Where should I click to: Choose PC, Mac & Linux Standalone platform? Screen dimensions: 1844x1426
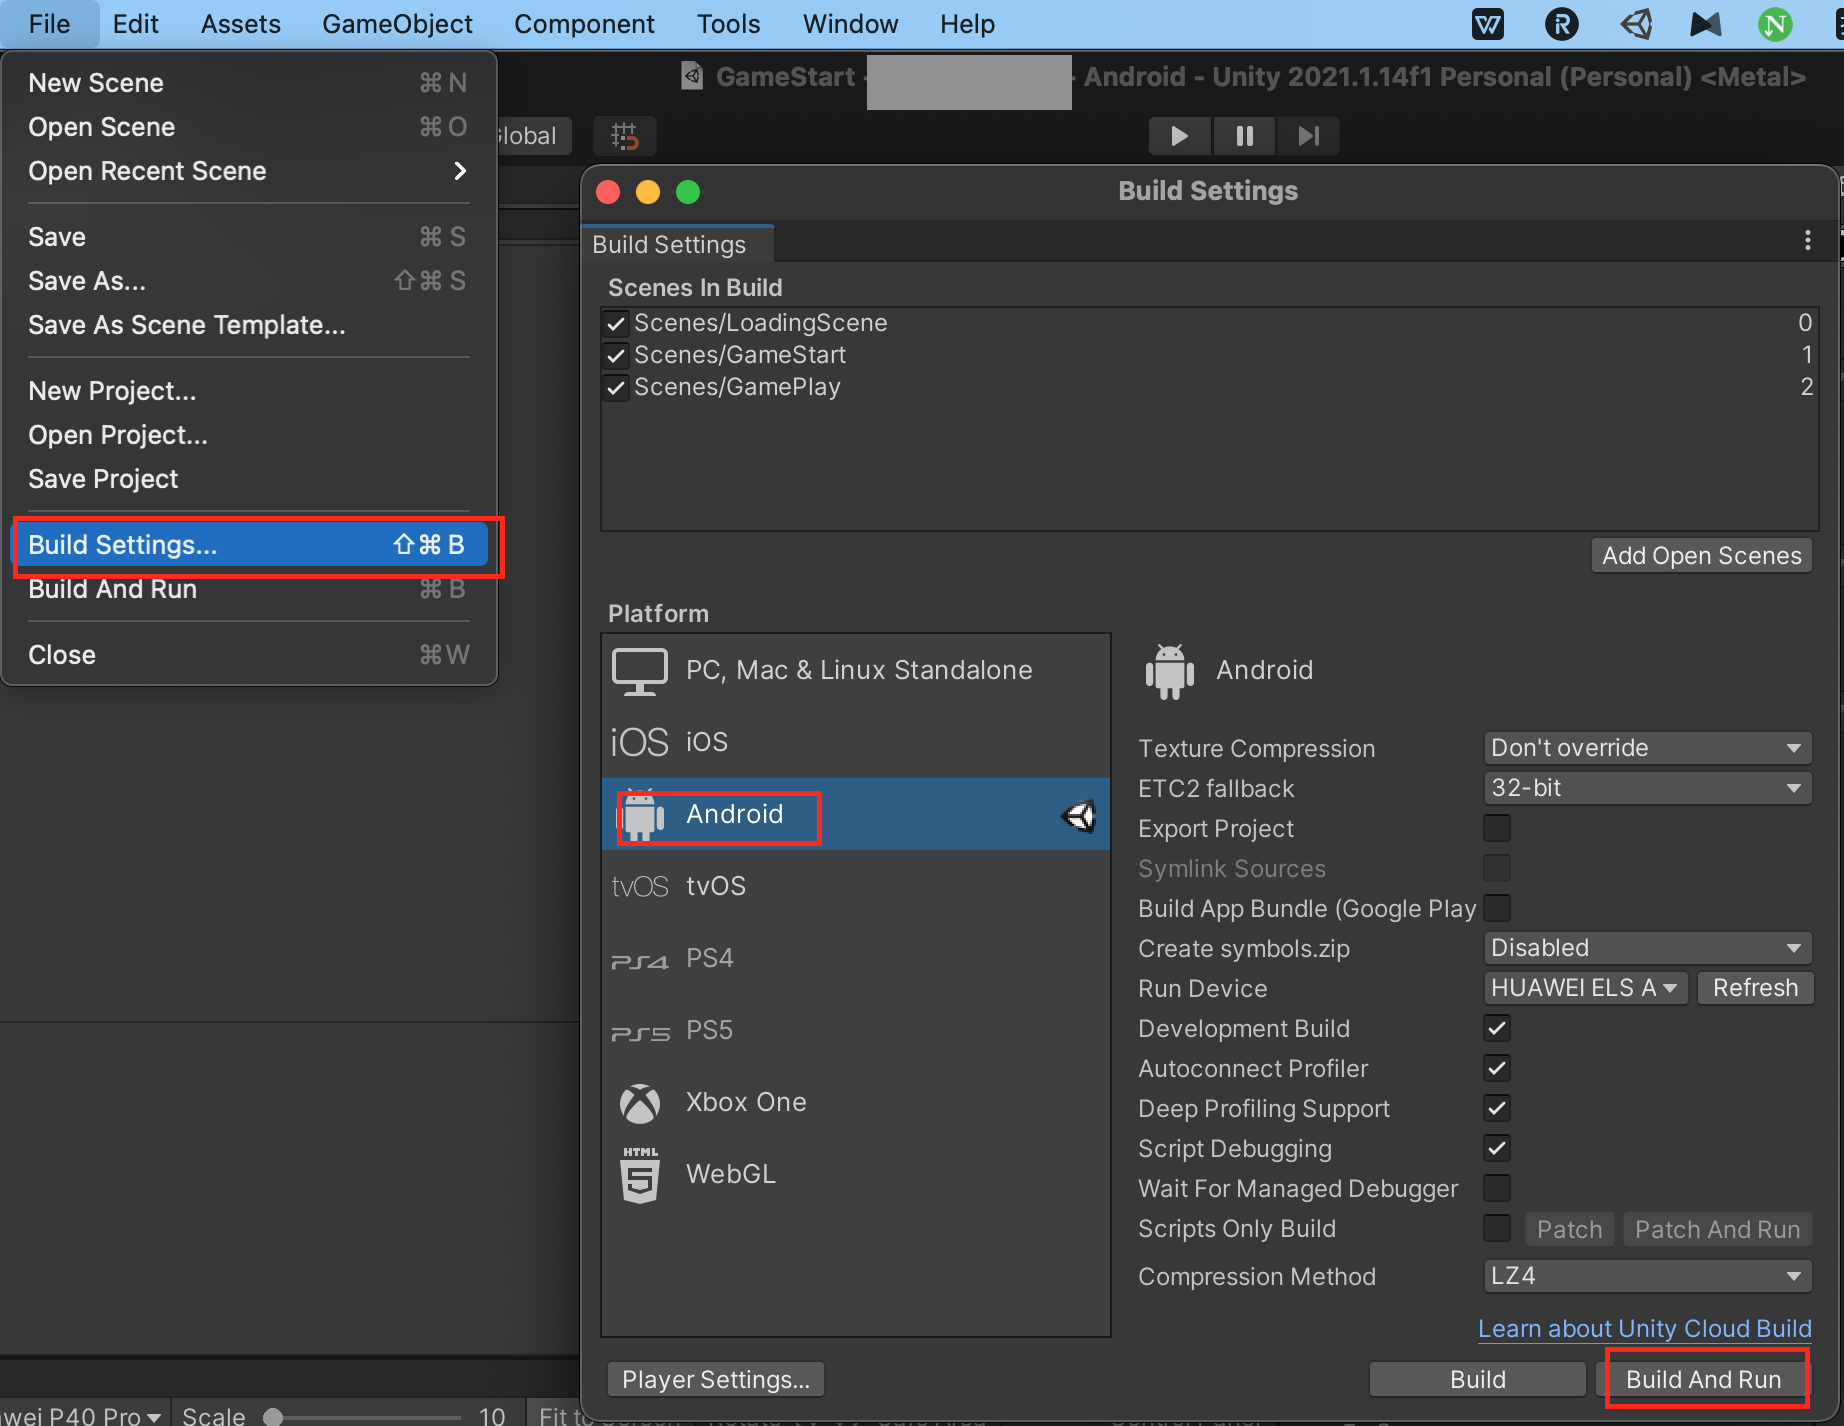(858, 670)
